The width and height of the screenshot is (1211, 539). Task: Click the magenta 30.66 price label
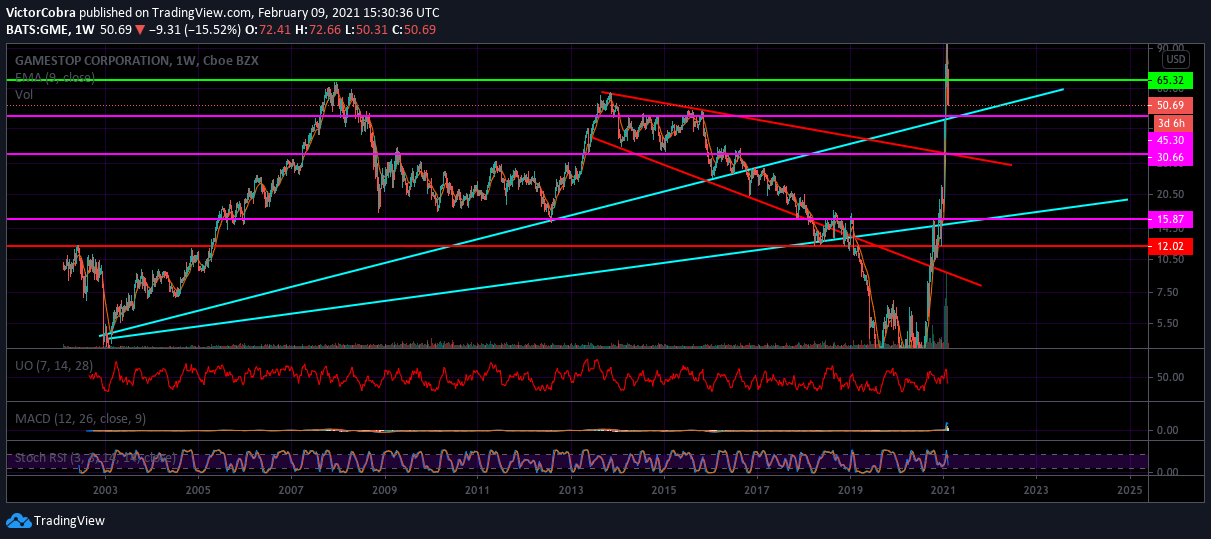(1170, 157)
